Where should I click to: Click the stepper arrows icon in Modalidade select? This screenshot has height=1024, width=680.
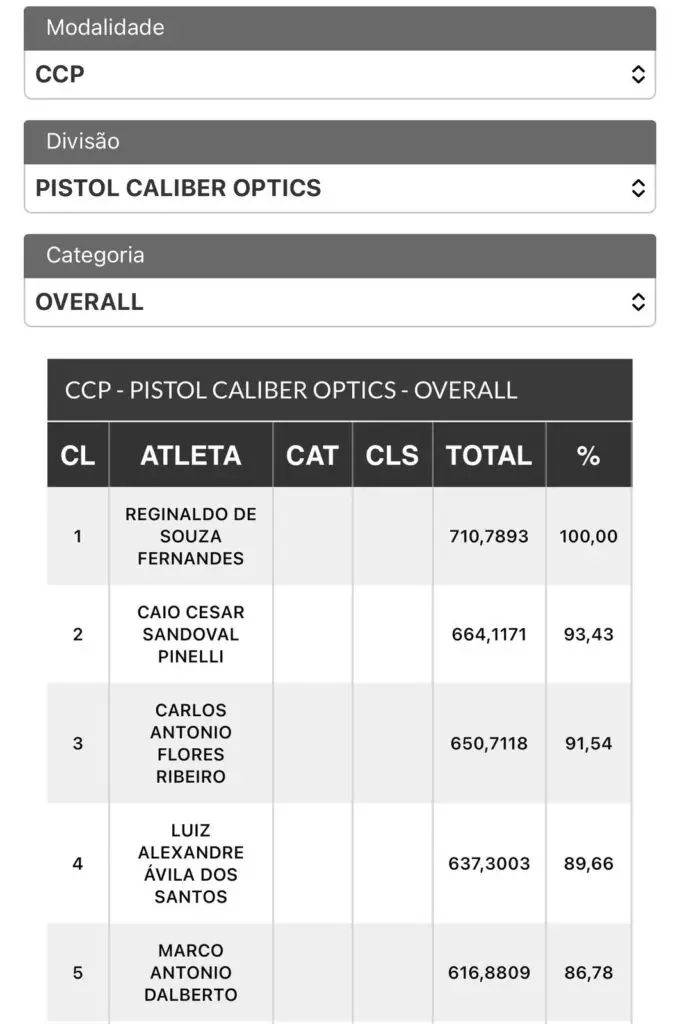(x=638, y=74)
